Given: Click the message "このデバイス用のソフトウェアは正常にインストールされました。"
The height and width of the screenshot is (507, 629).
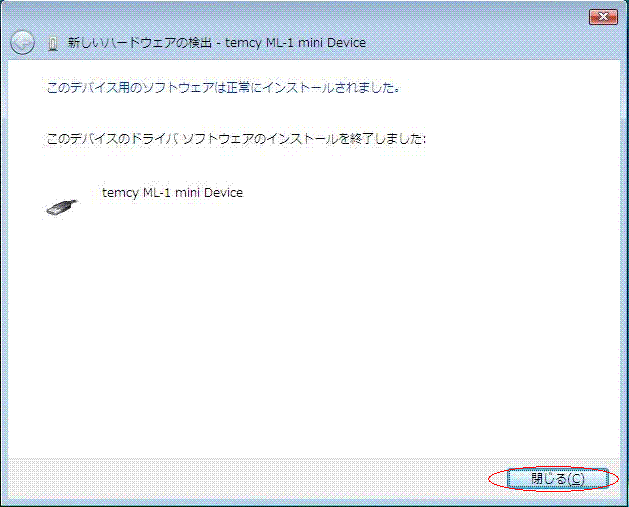Looking at the screenshot, I should tap(223, 87).
